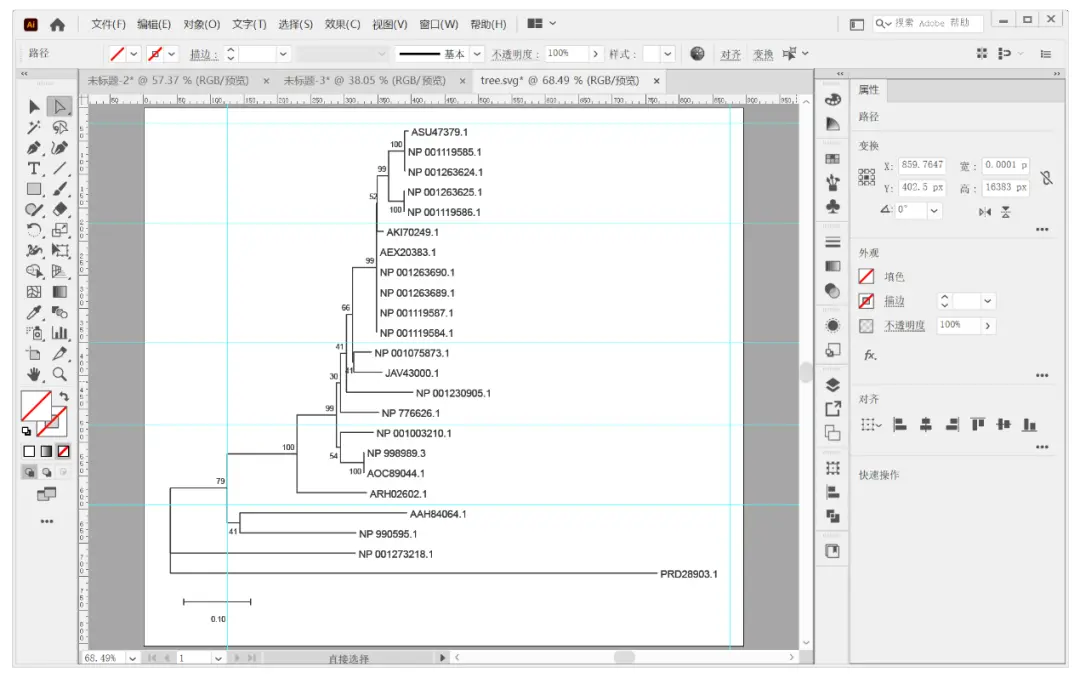Click the 对齐 button in control bar

pyautogui.click(x=730, y=54)
